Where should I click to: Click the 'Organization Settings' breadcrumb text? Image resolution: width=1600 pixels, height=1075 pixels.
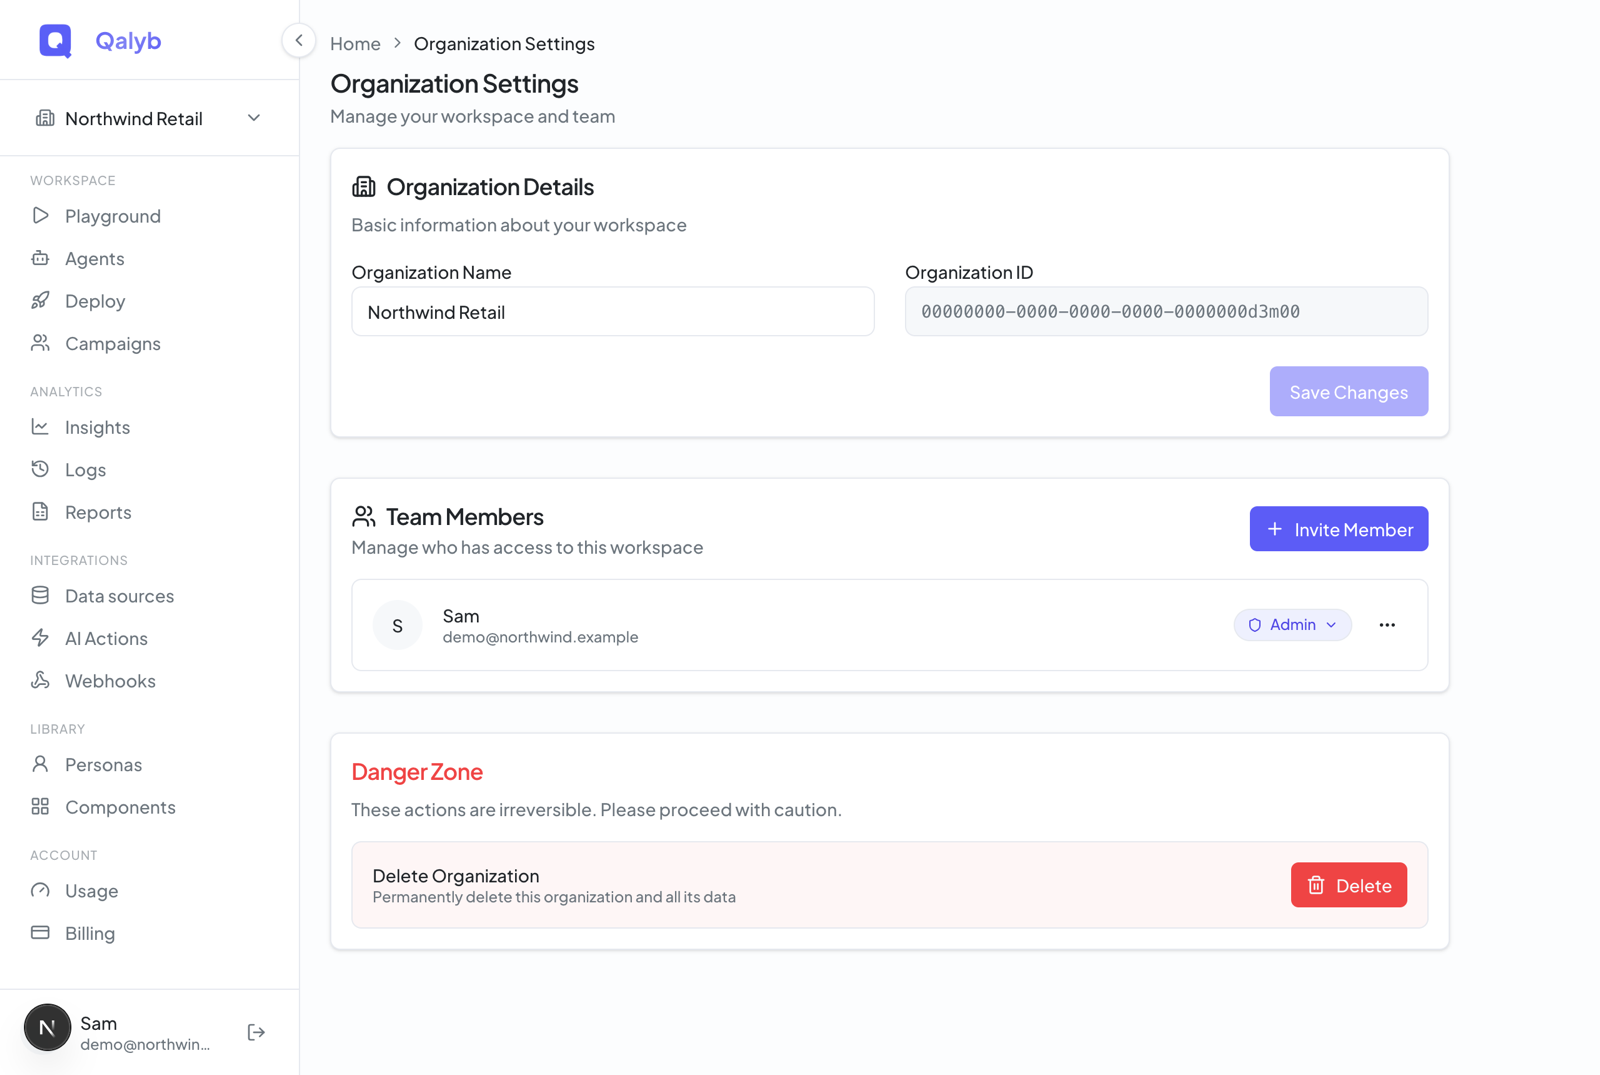(x=504, y=43)
